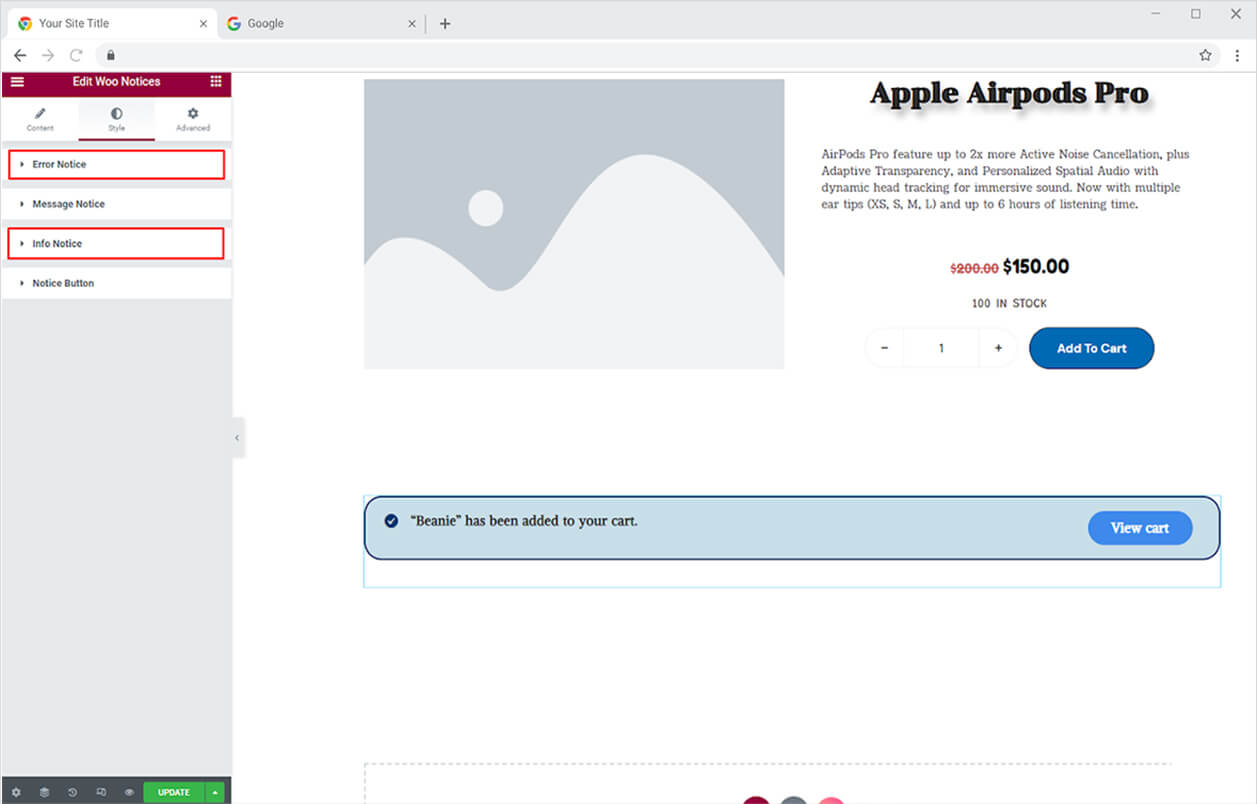Viewport: 1257px width, 804px height.
Task: Open the Navigator layers icon
Action: 44,792
